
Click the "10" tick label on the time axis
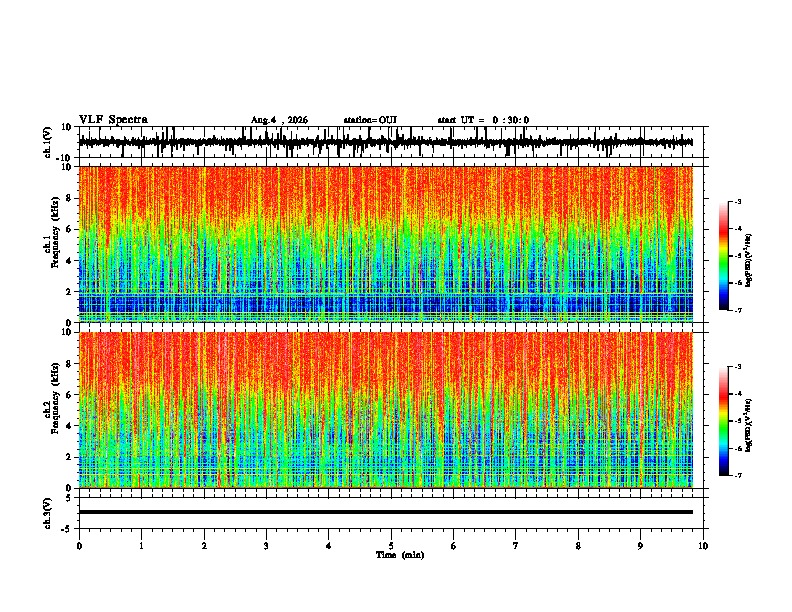point(703,546)
